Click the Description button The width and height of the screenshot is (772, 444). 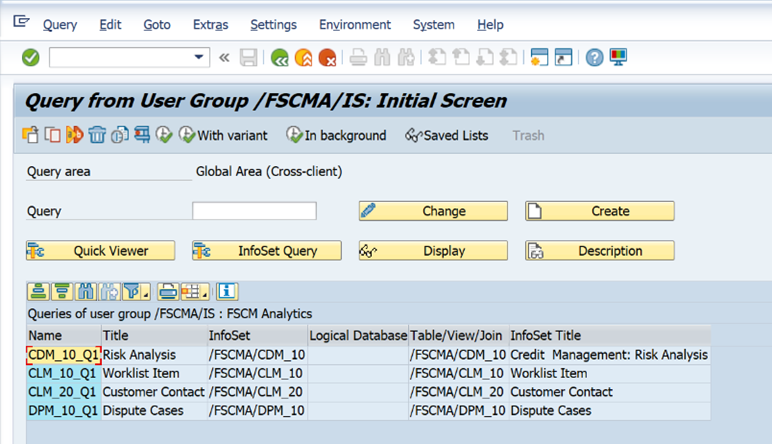(600, 251)
